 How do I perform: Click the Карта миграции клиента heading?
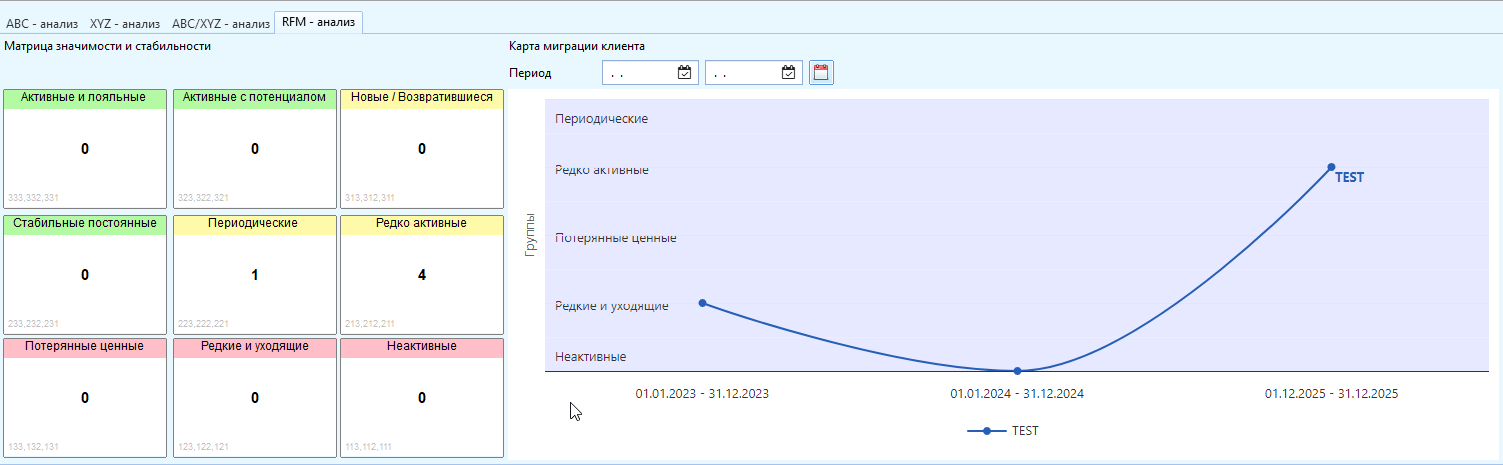pos(577,46)
